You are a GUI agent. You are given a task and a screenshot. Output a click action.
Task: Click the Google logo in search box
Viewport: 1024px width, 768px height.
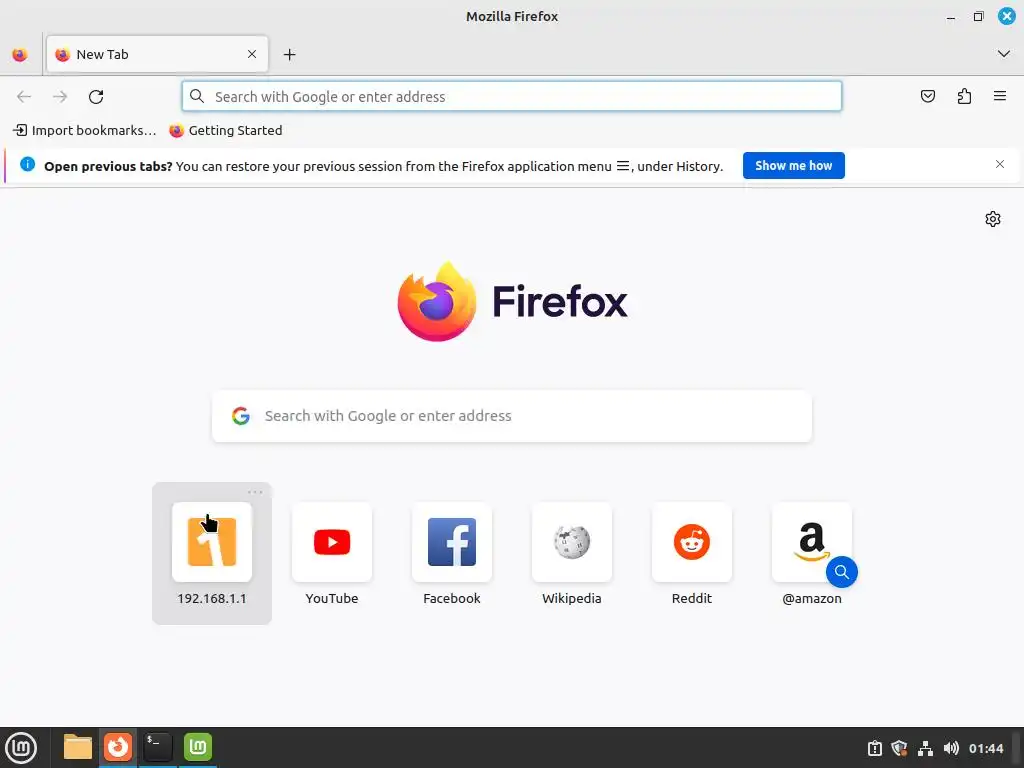click(241, 416)
